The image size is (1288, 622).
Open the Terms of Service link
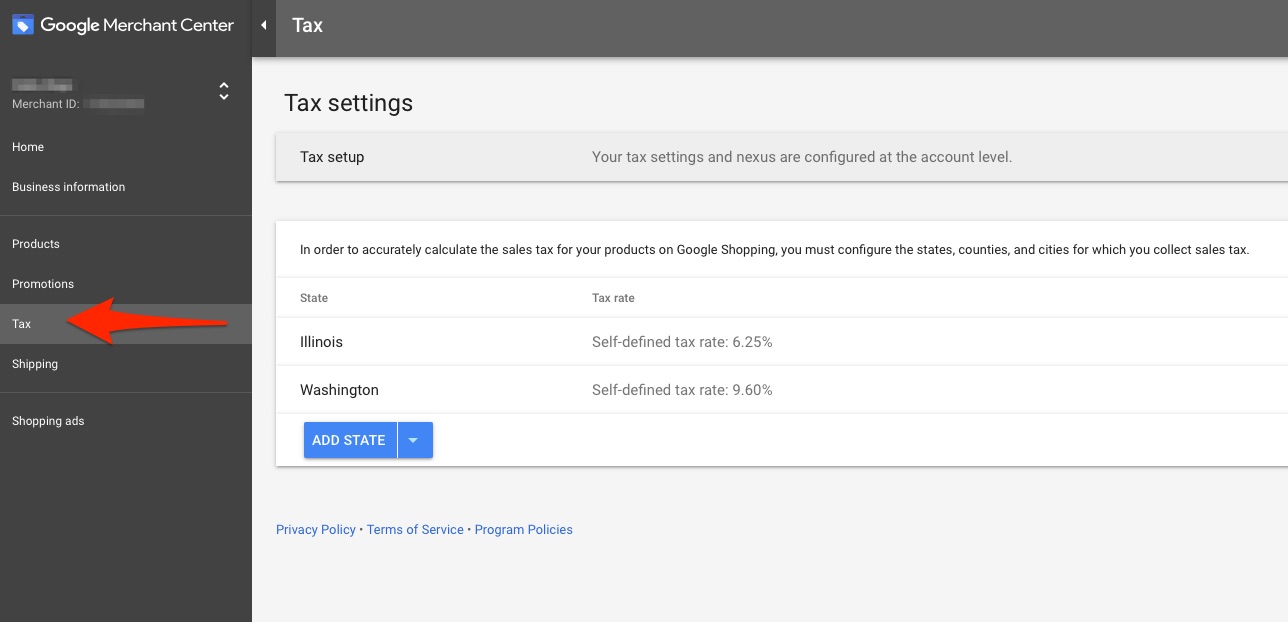(415, 529)
